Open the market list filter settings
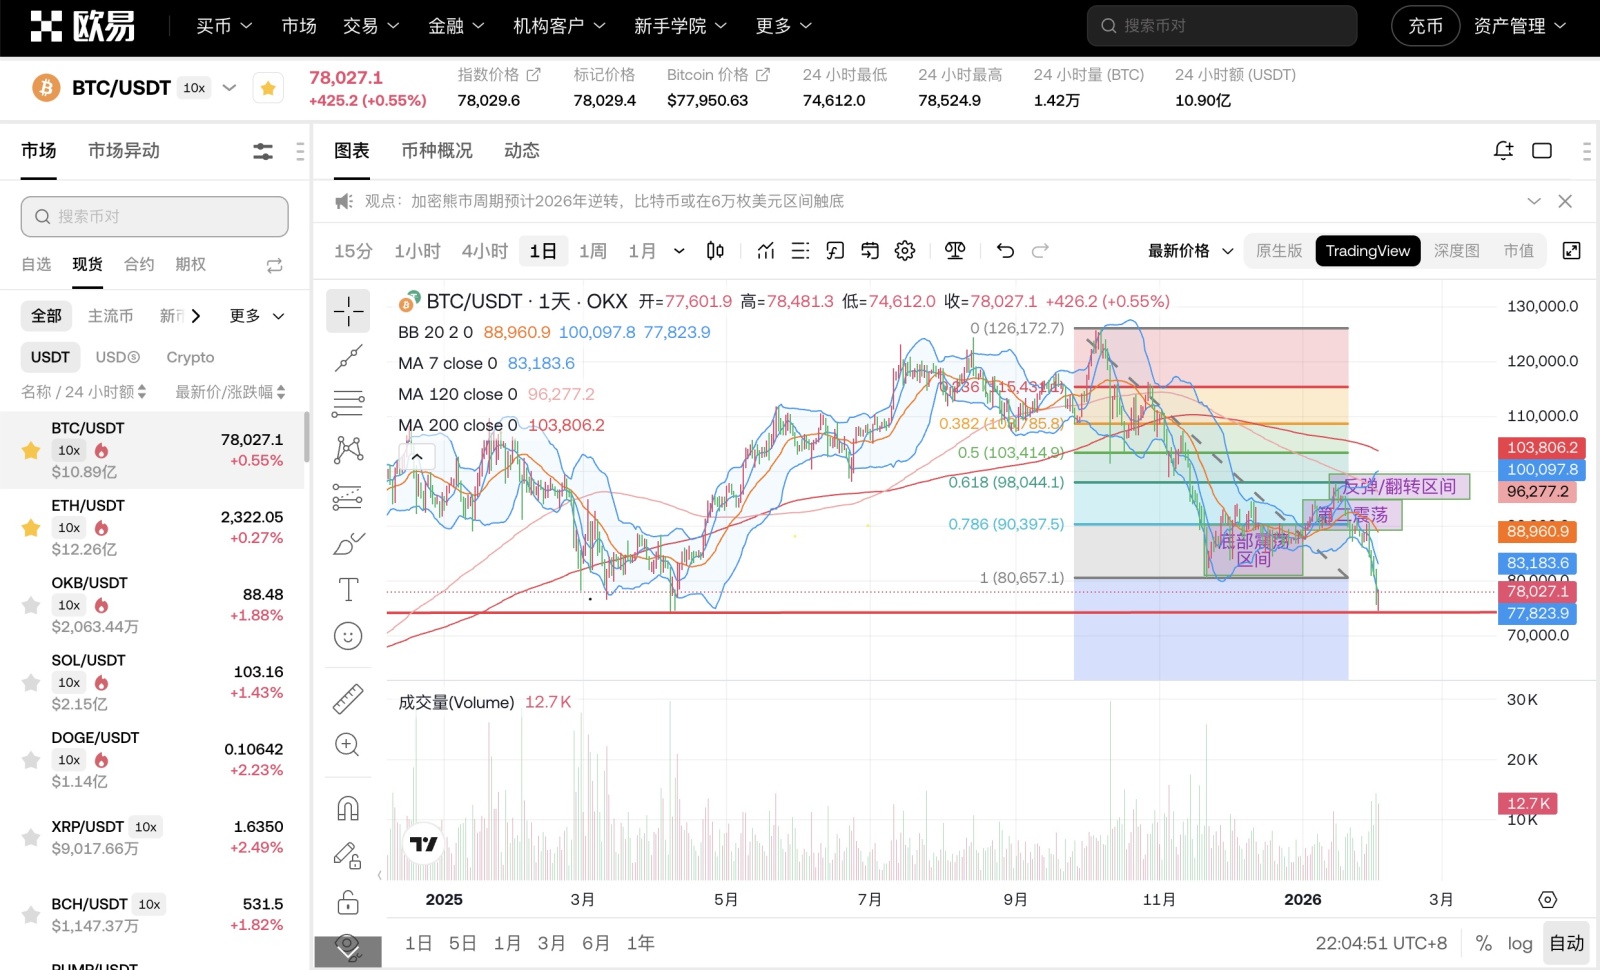The height and width of the screenshot is (970, 1600). (263, 151)
